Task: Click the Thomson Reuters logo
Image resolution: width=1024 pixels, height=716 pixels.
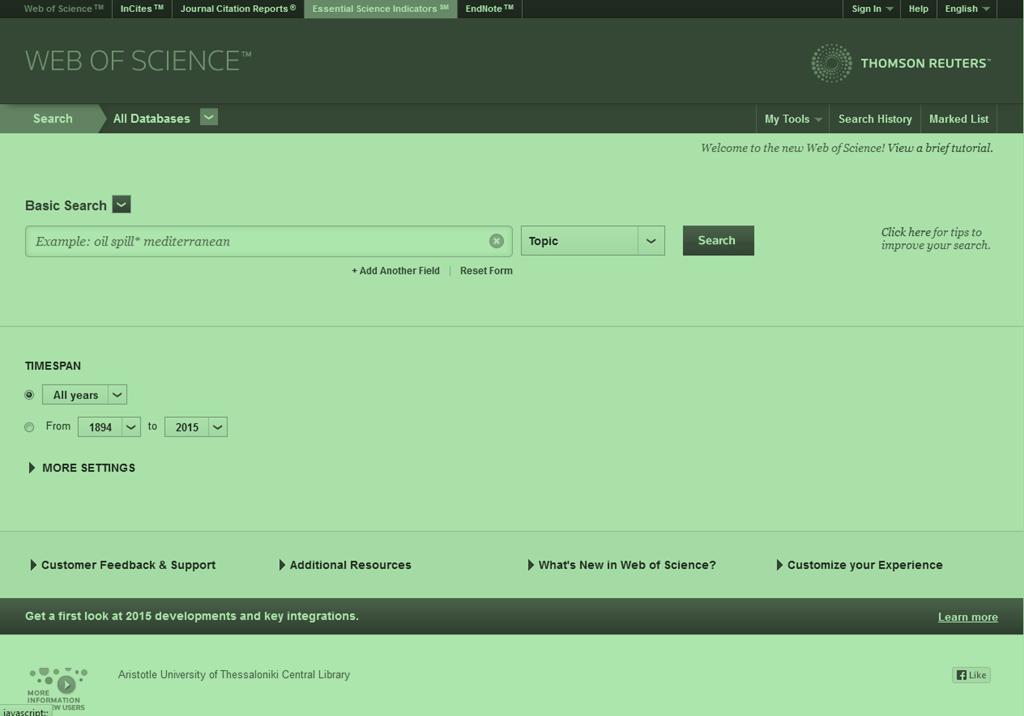Action: pyautogui.click(x=901, y=63)
